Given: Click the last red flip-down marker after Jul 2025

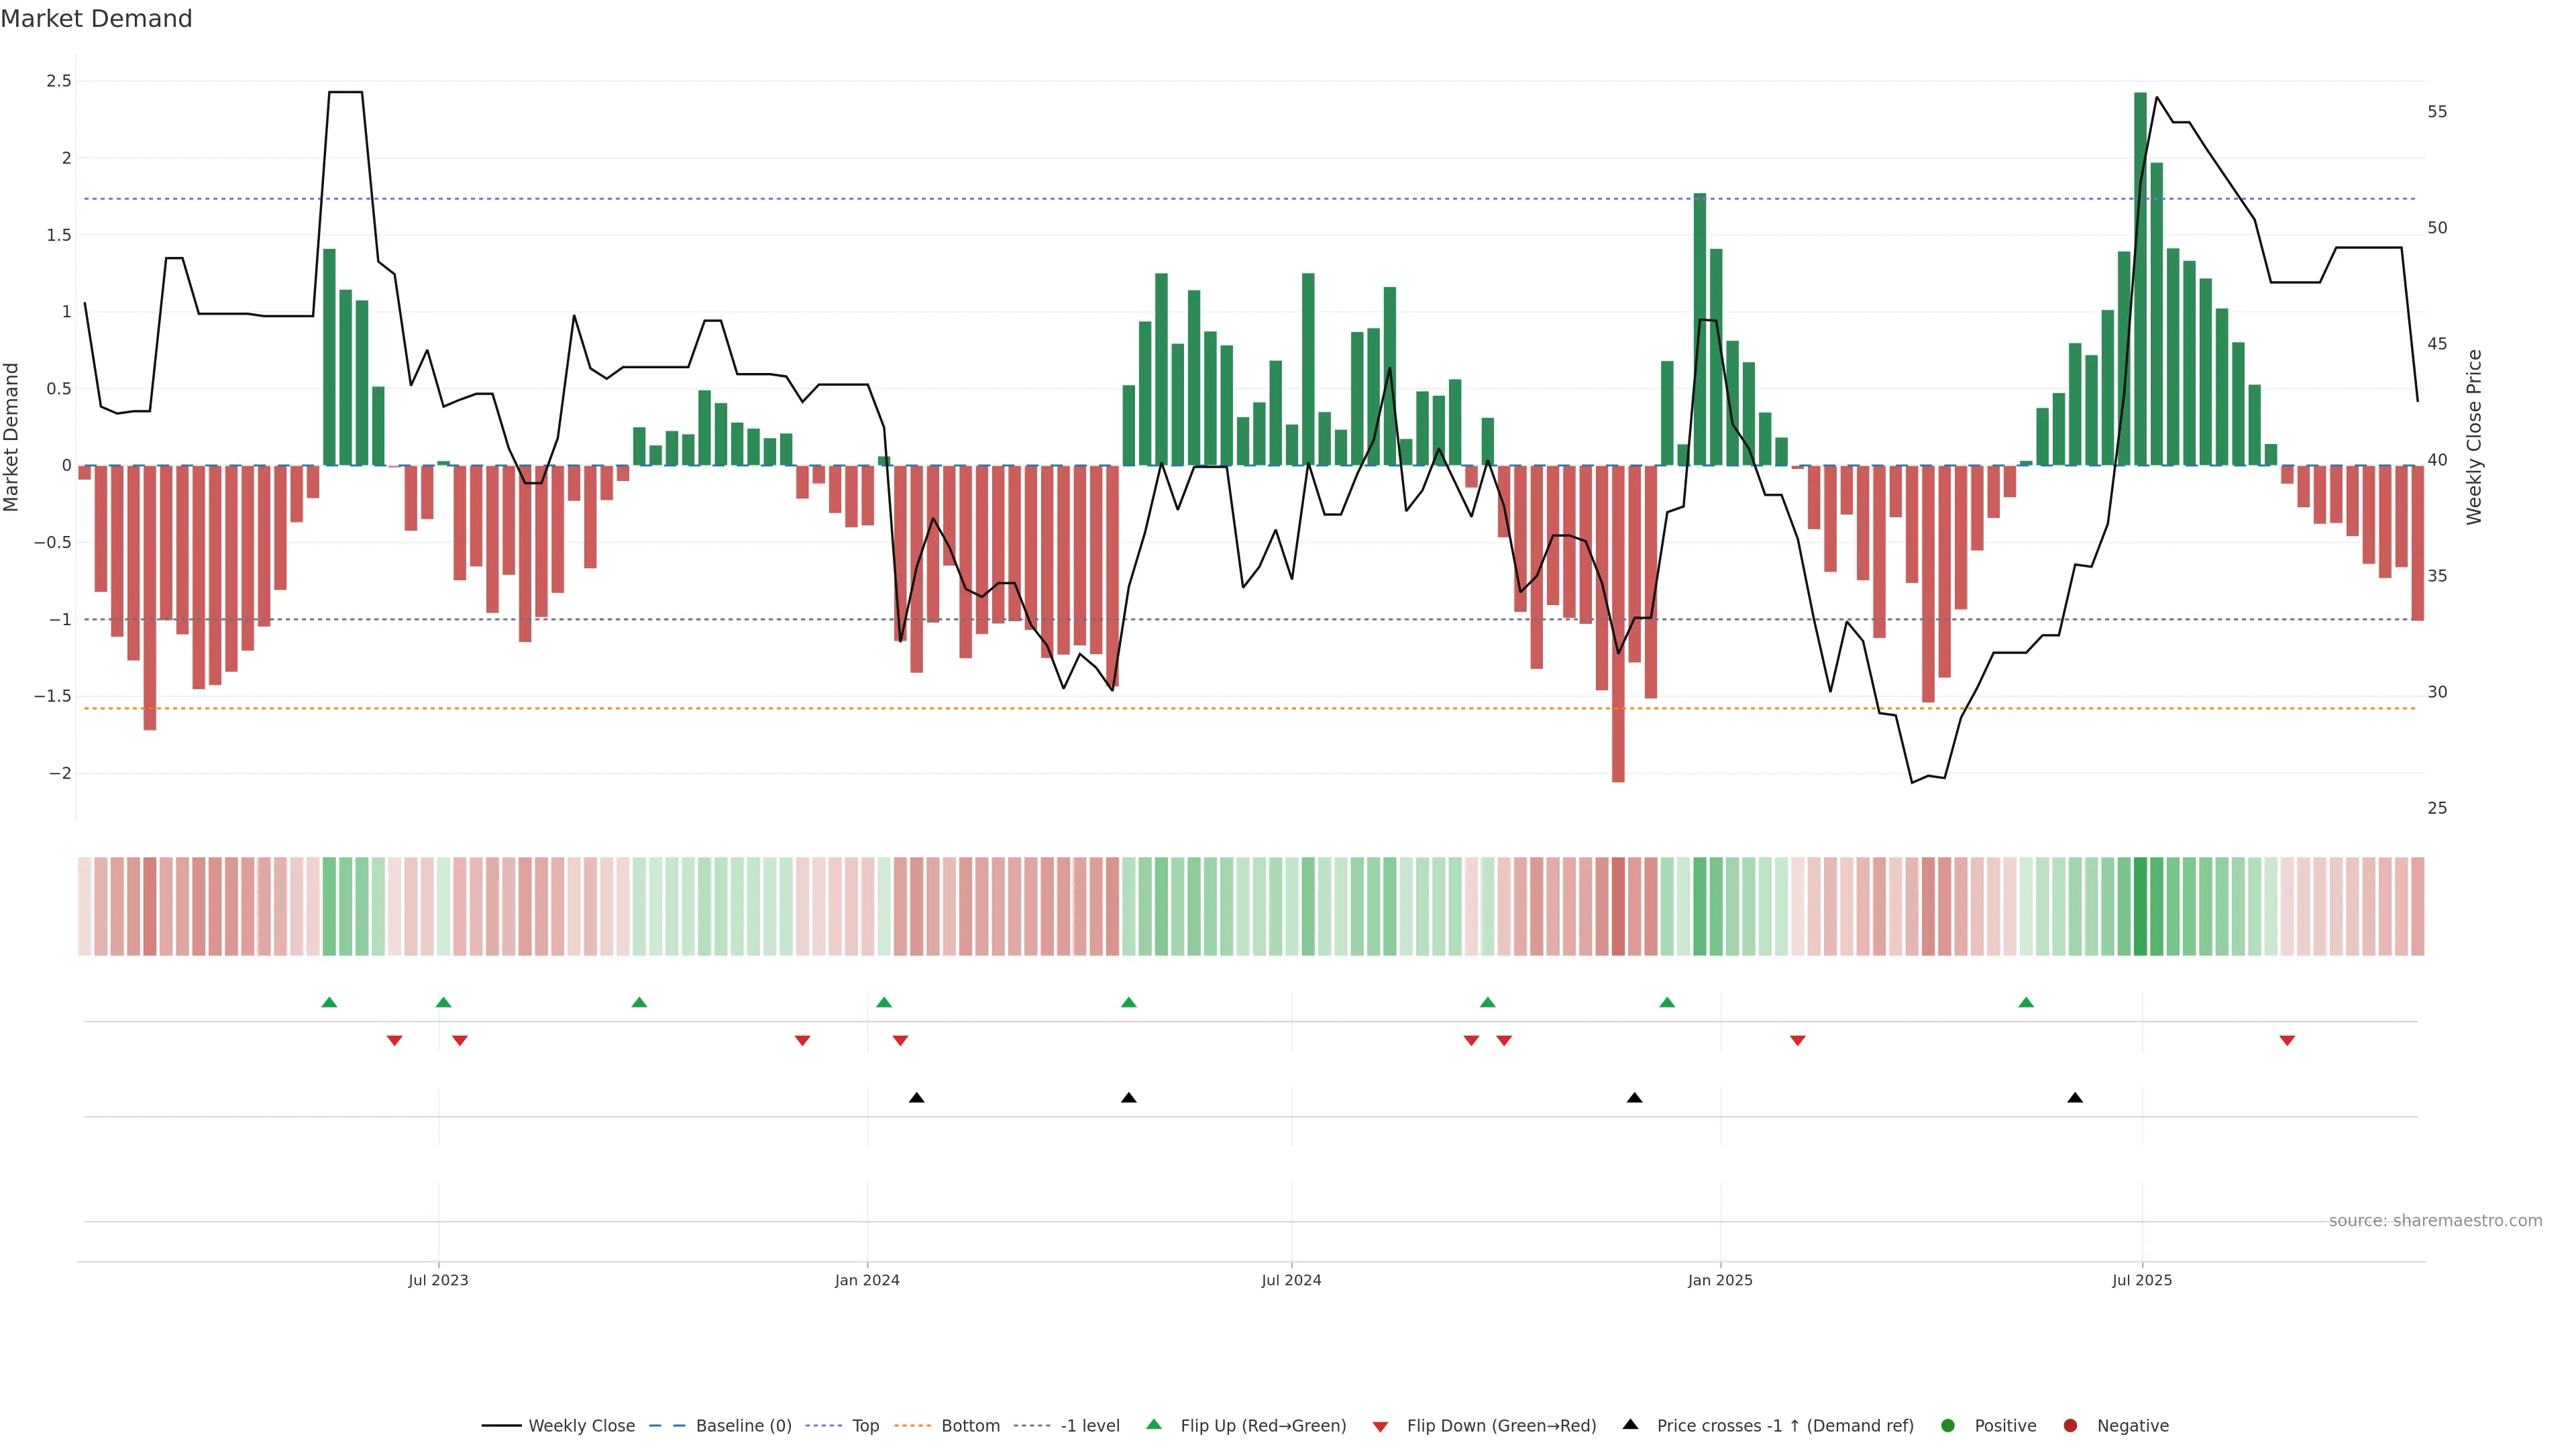Looking at the screenshot, I should point(2287,1041).
